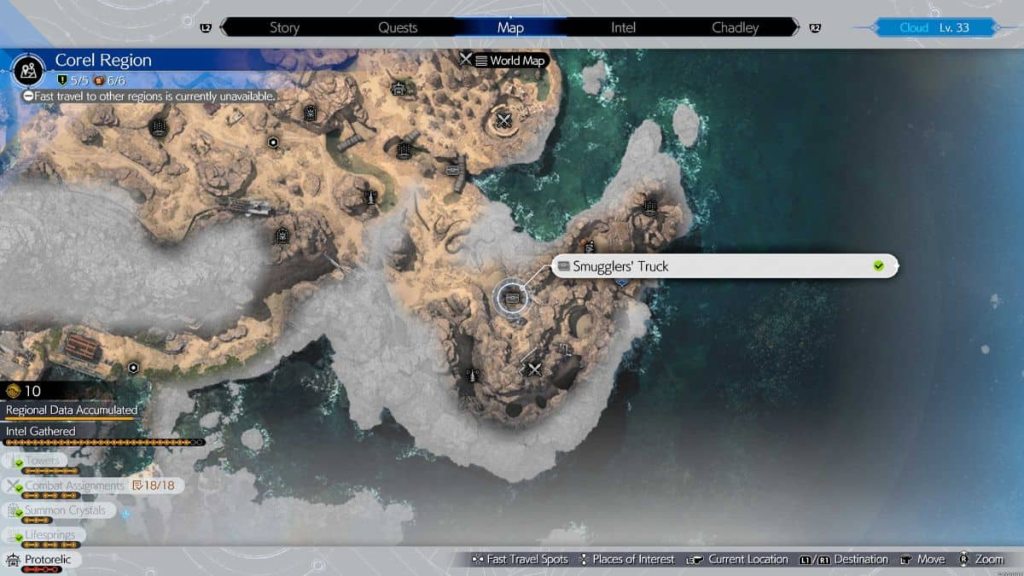Select crossed-swords marker on the southern peninsula

(534, 369)
